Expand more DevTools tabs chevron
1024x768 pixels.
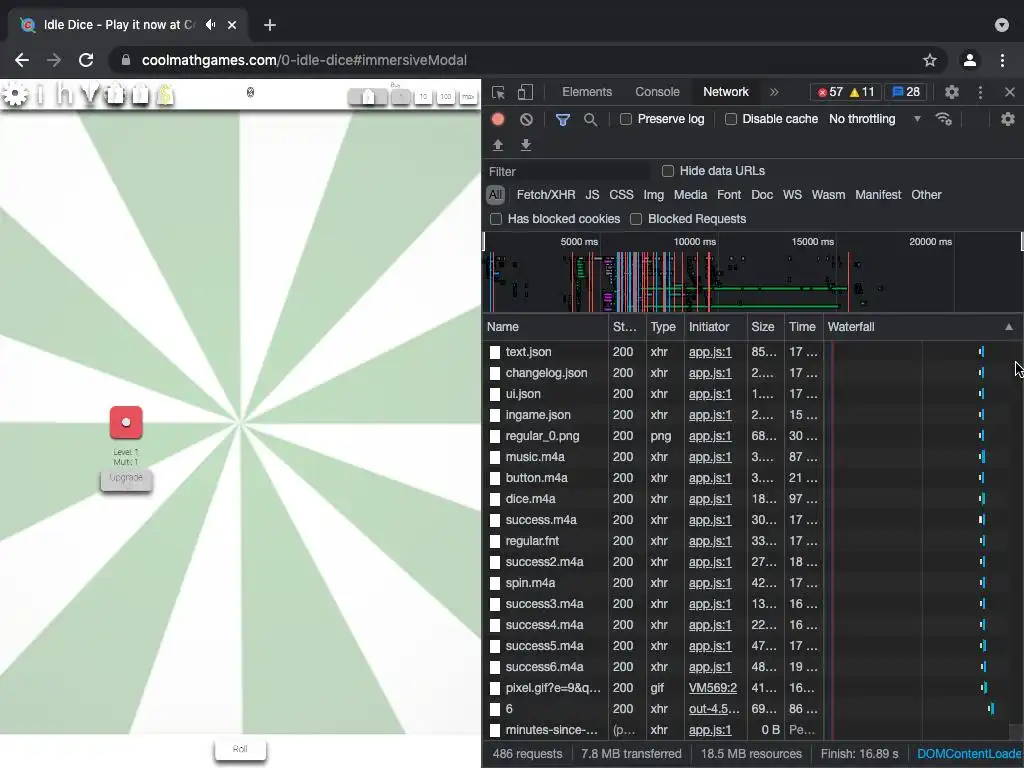774,92
